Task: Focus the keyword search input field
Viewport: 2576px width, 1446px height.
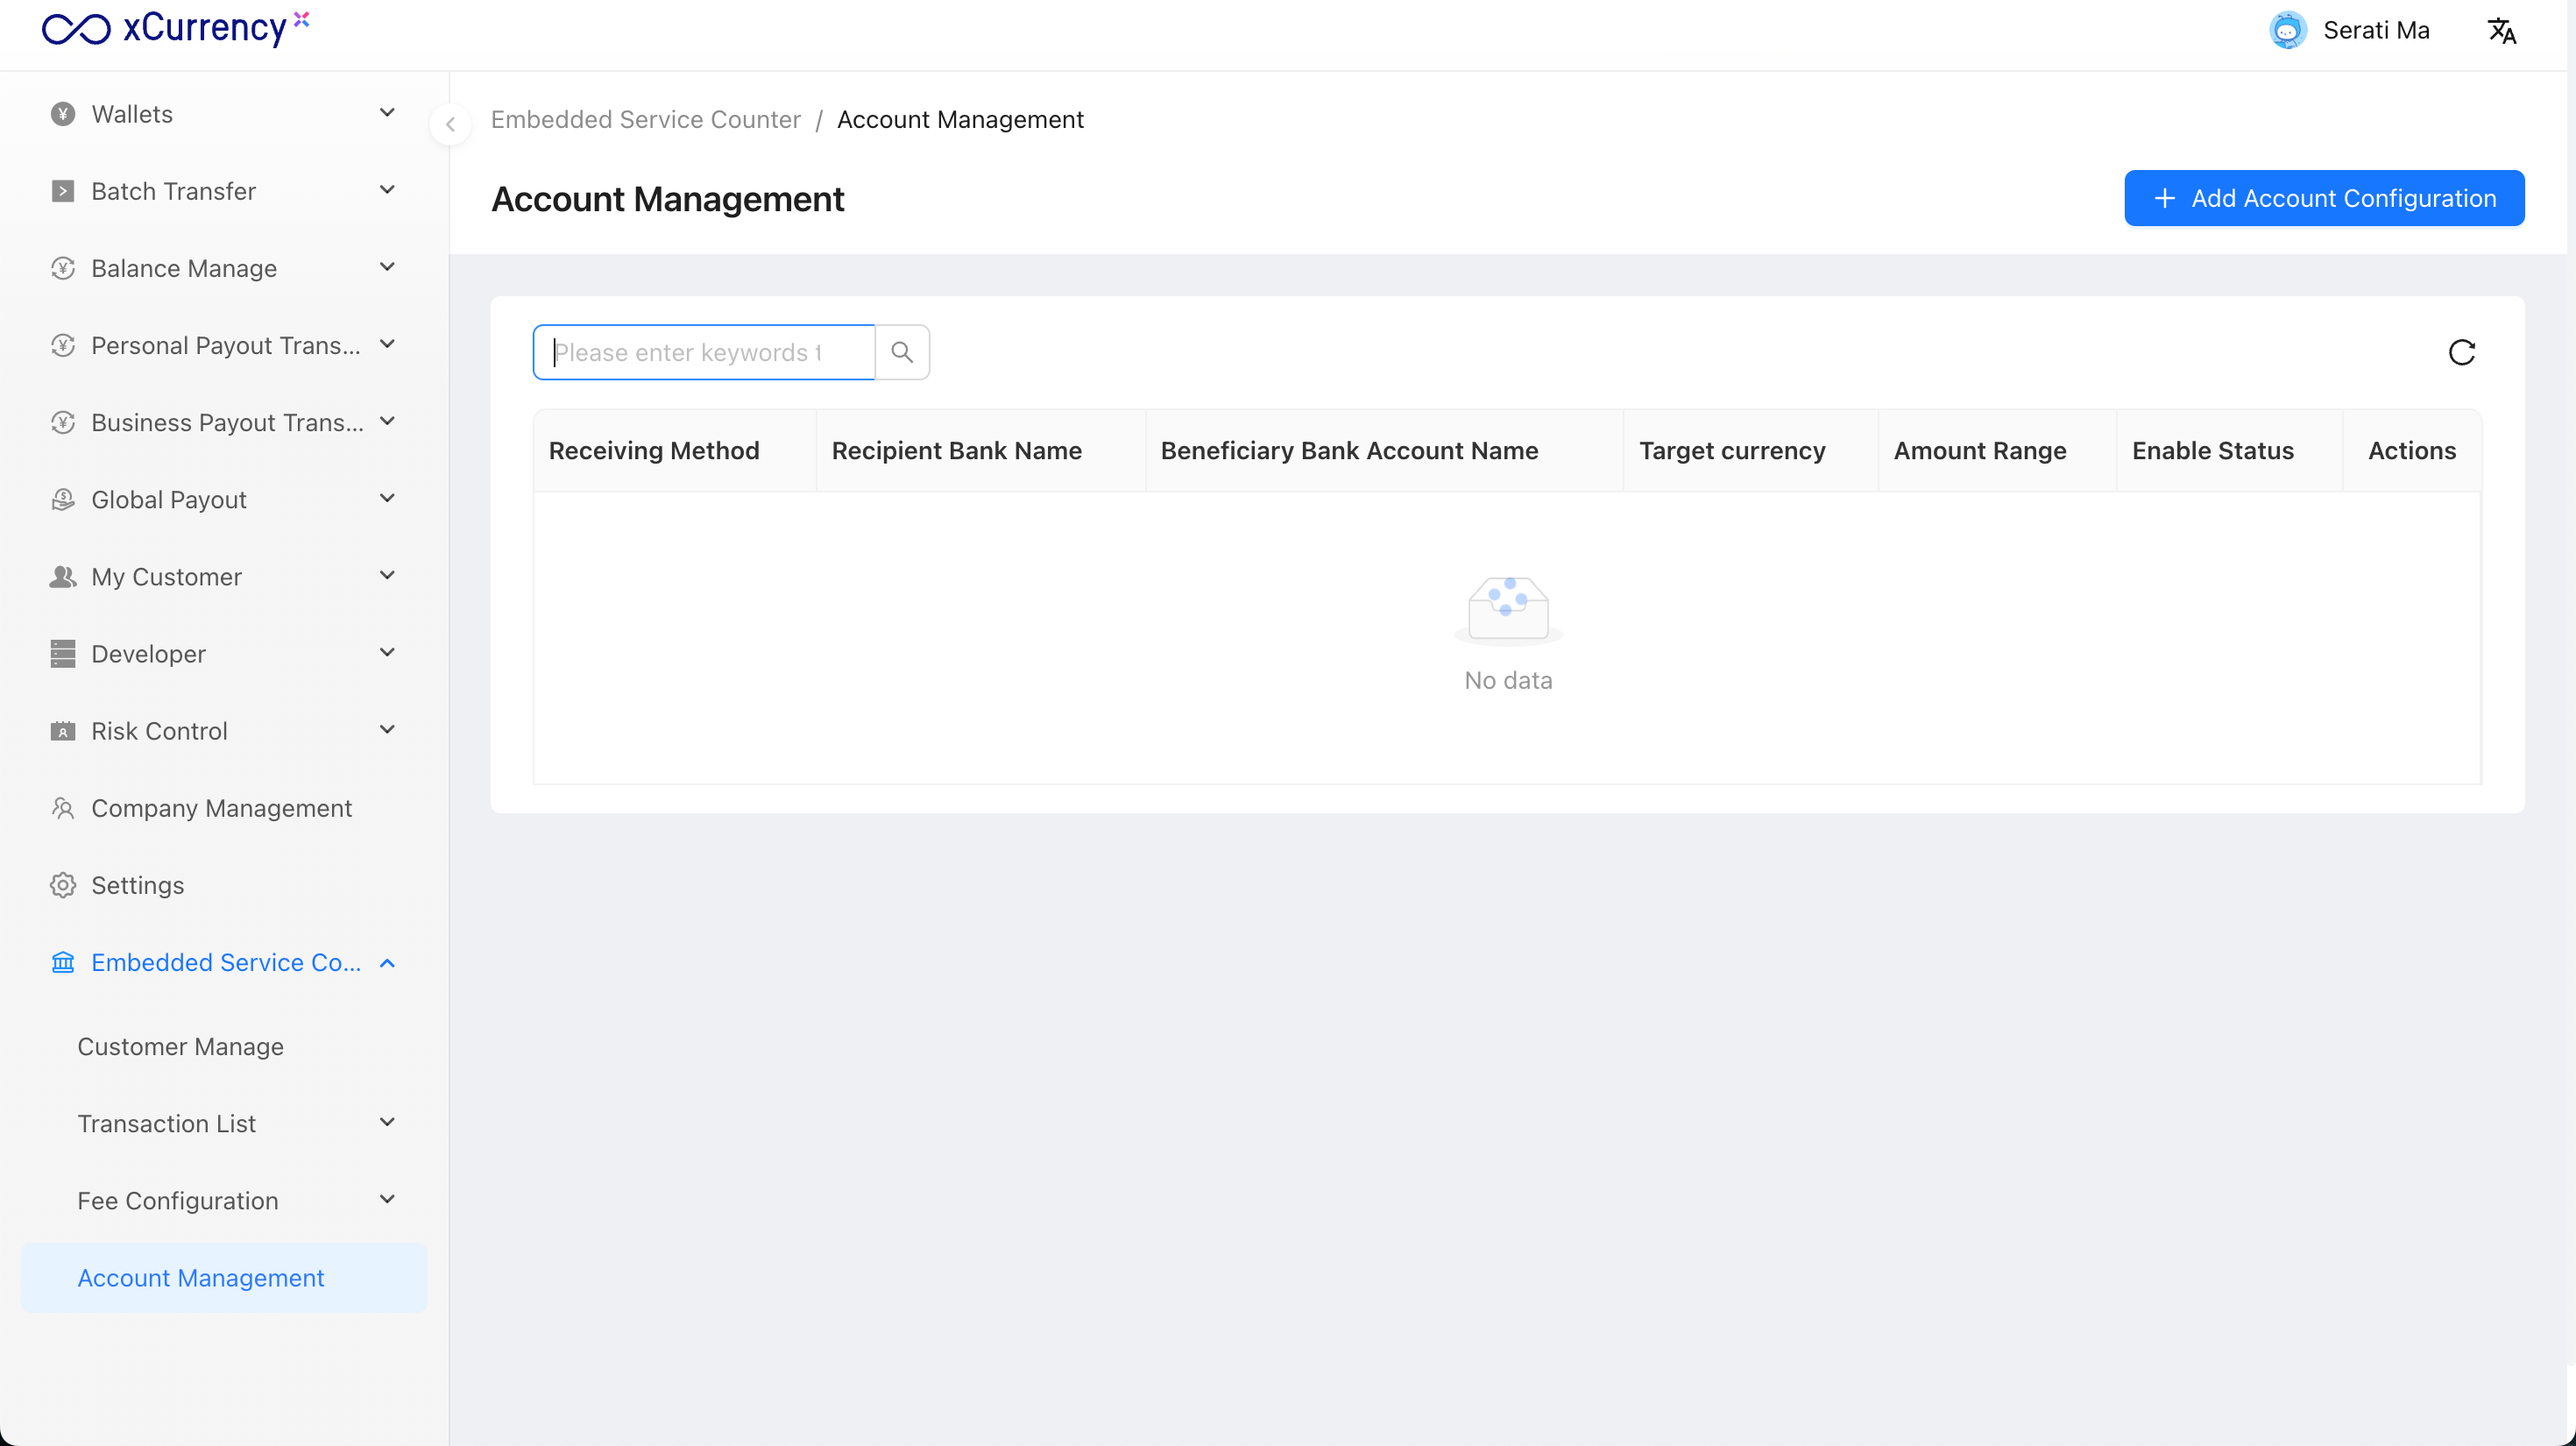Action: (x=703, y=352)
